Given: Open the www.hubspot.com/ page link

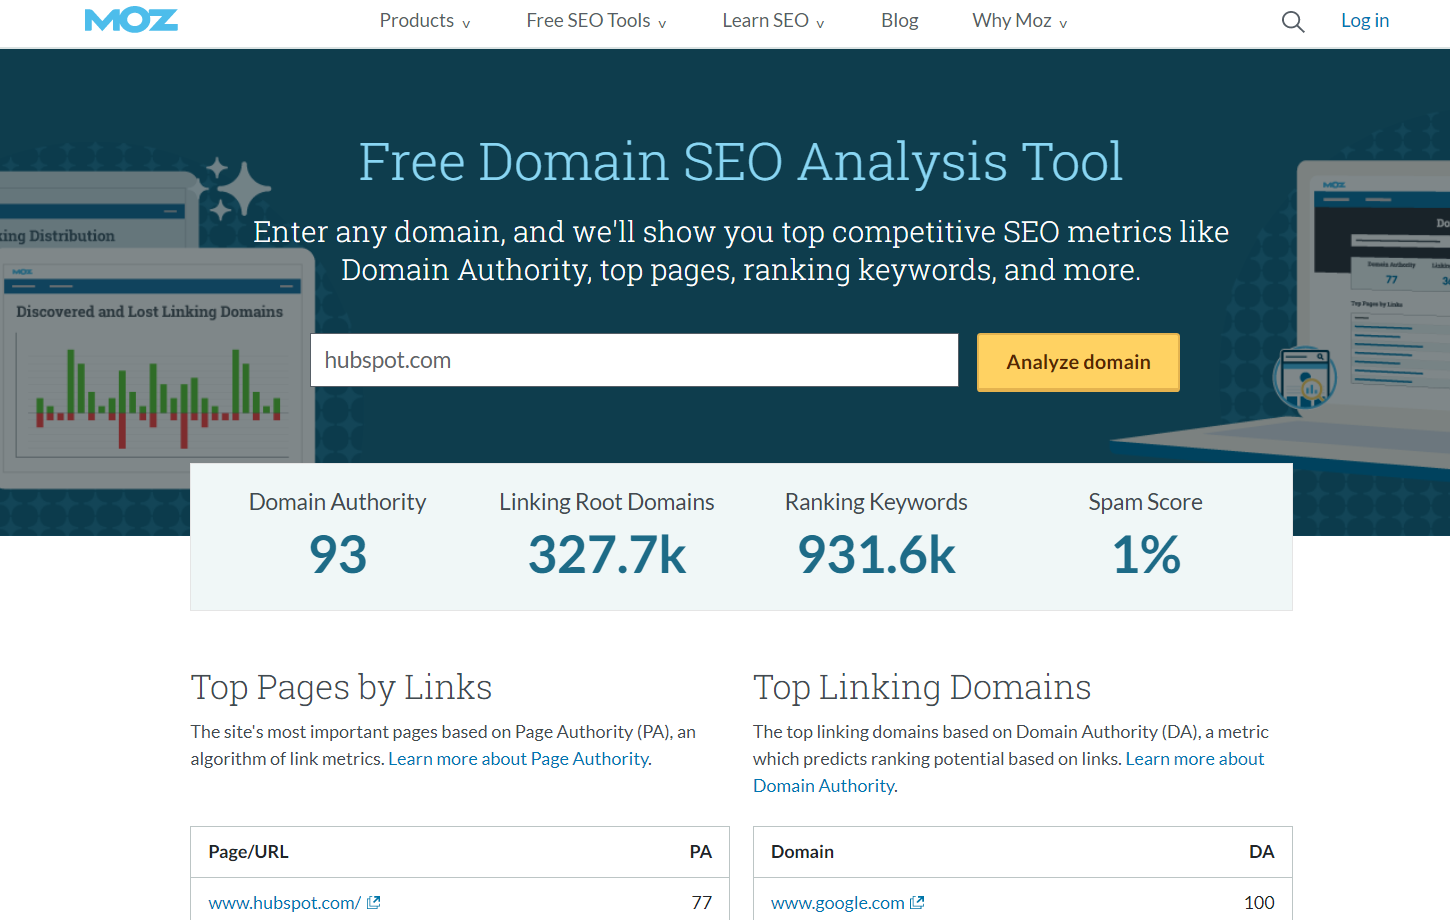Looking at the screenshot, I should (x=284, y=903).
